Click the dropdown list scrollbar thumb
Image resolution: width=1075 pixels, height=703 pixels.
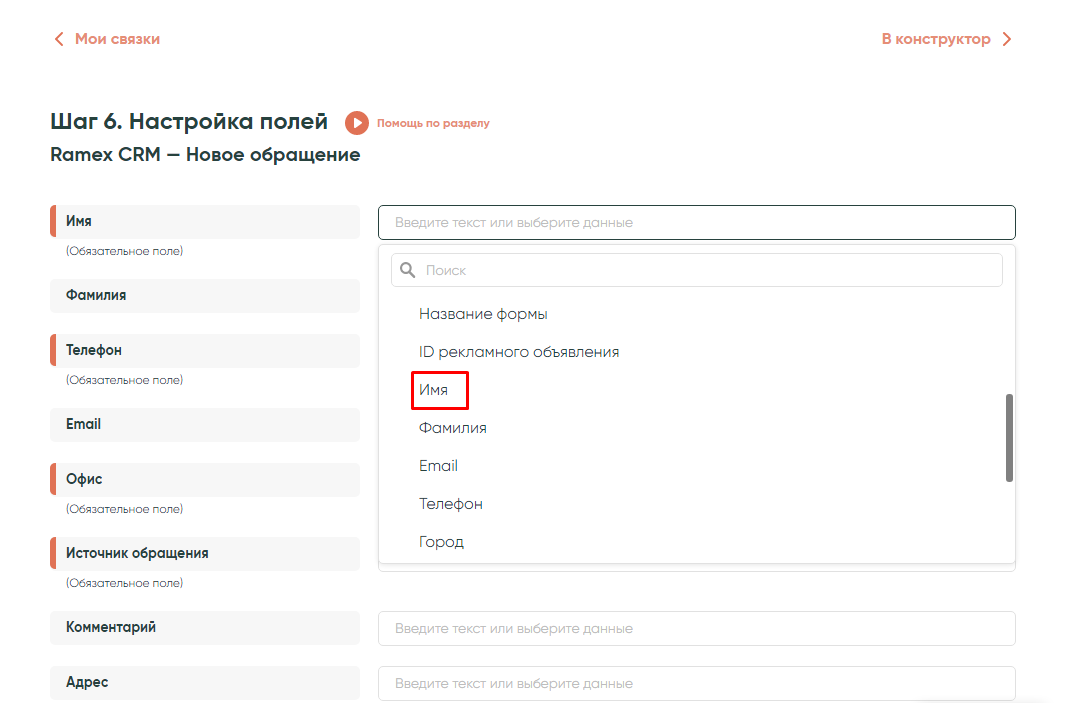(x=1009, y=438)
